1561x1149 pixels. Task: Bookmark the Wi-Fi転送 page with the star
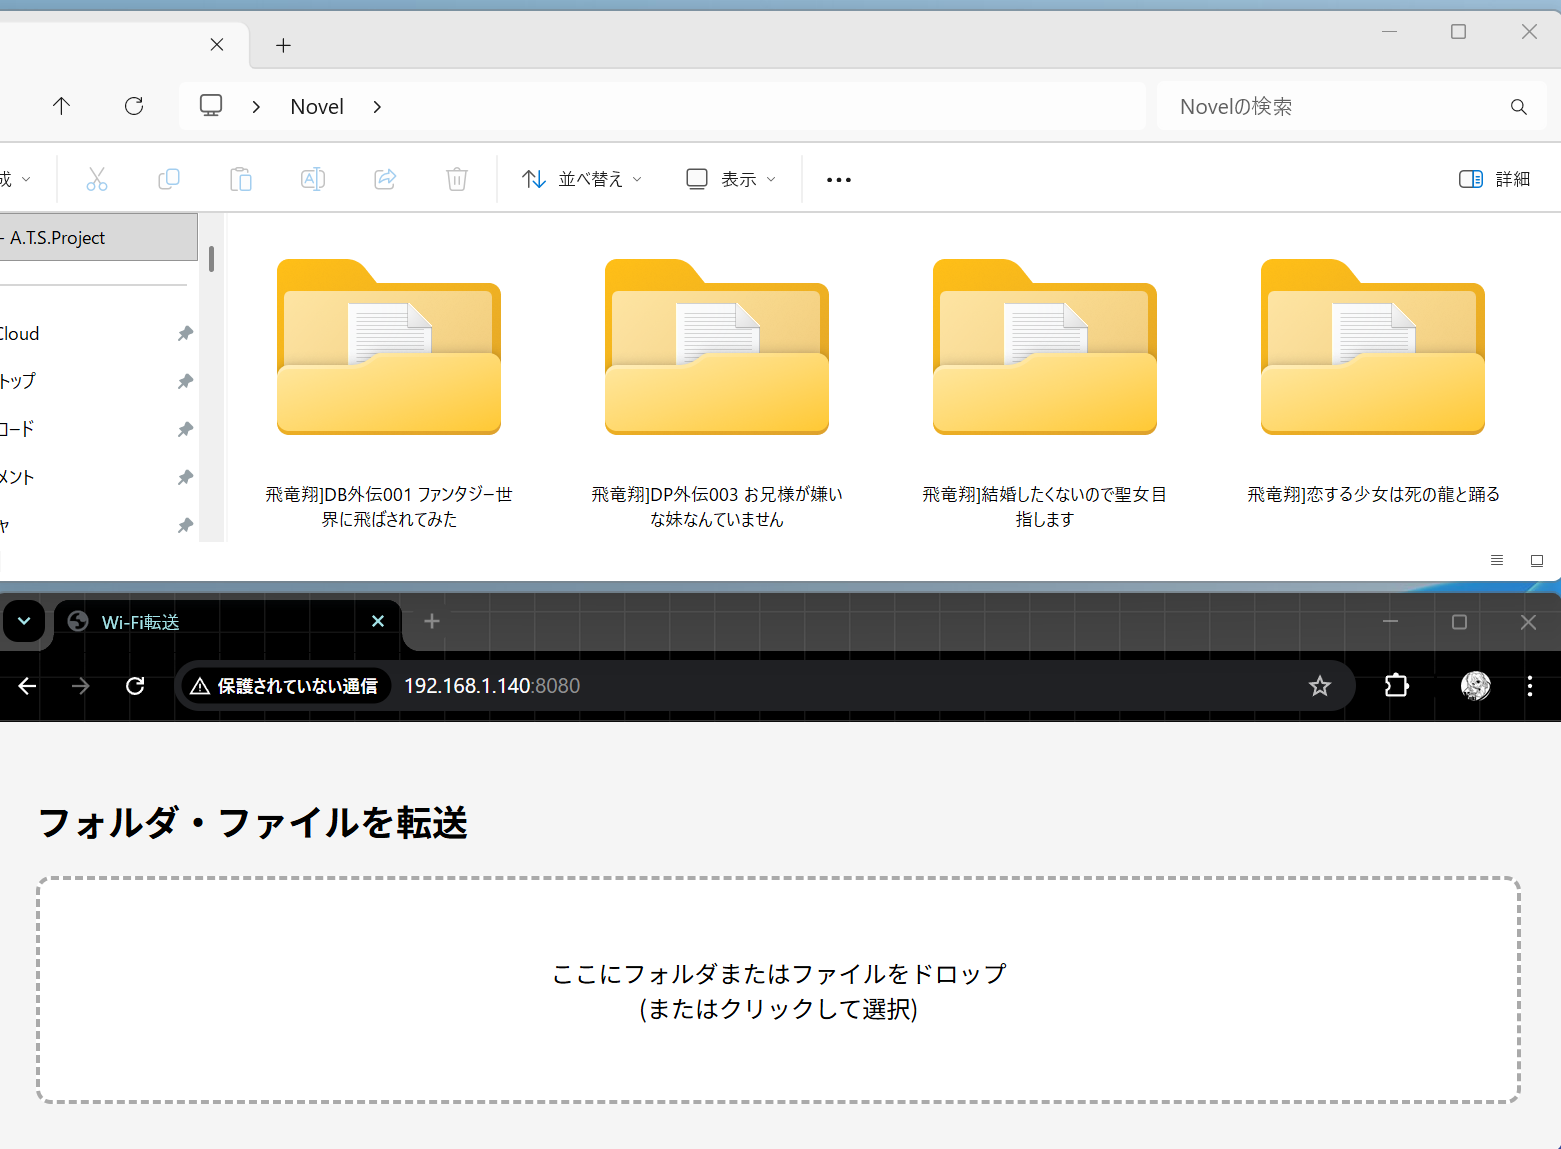point(1319,686)
